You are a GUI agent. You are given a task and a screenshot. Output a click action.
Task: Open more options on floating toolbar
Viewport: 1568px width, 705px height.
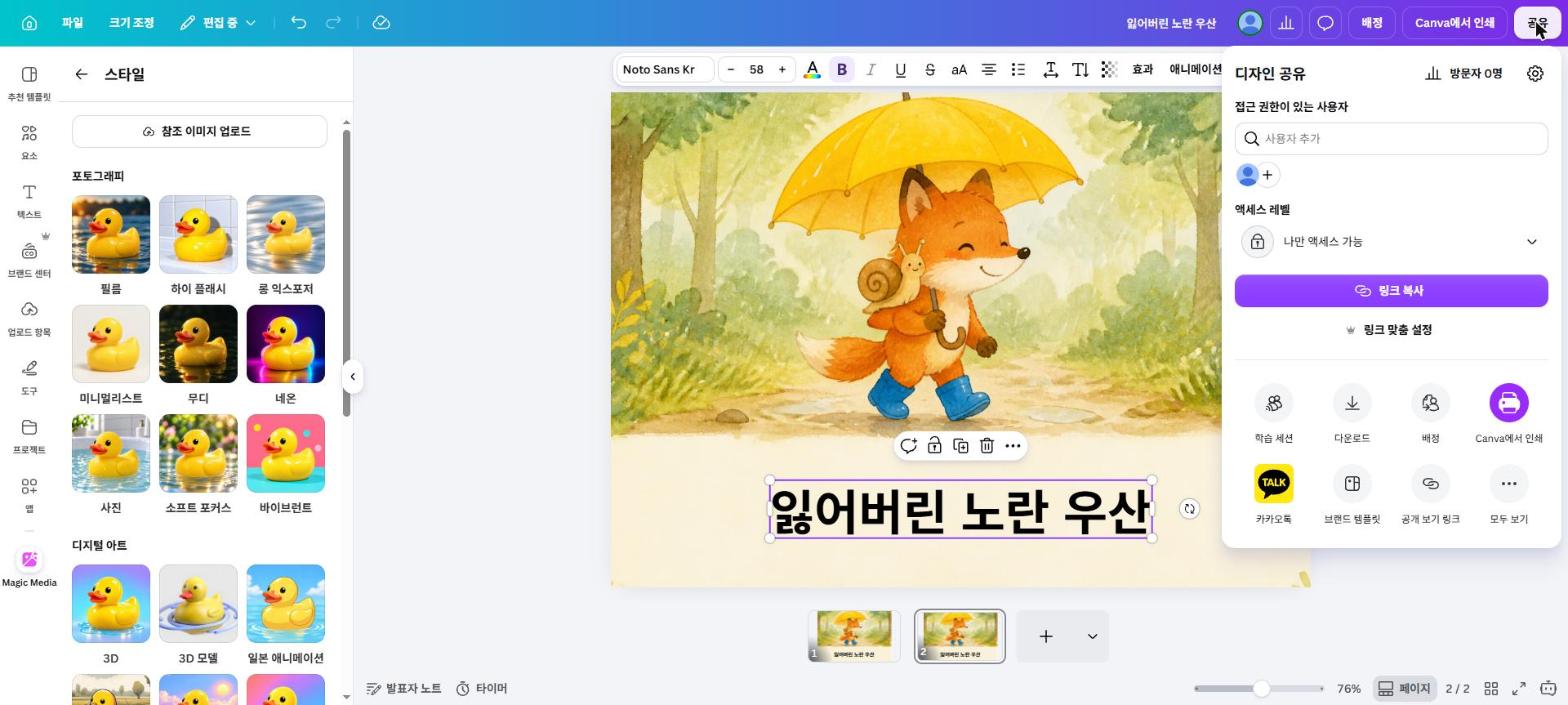pyautogui.click(x=1013, y=446)
